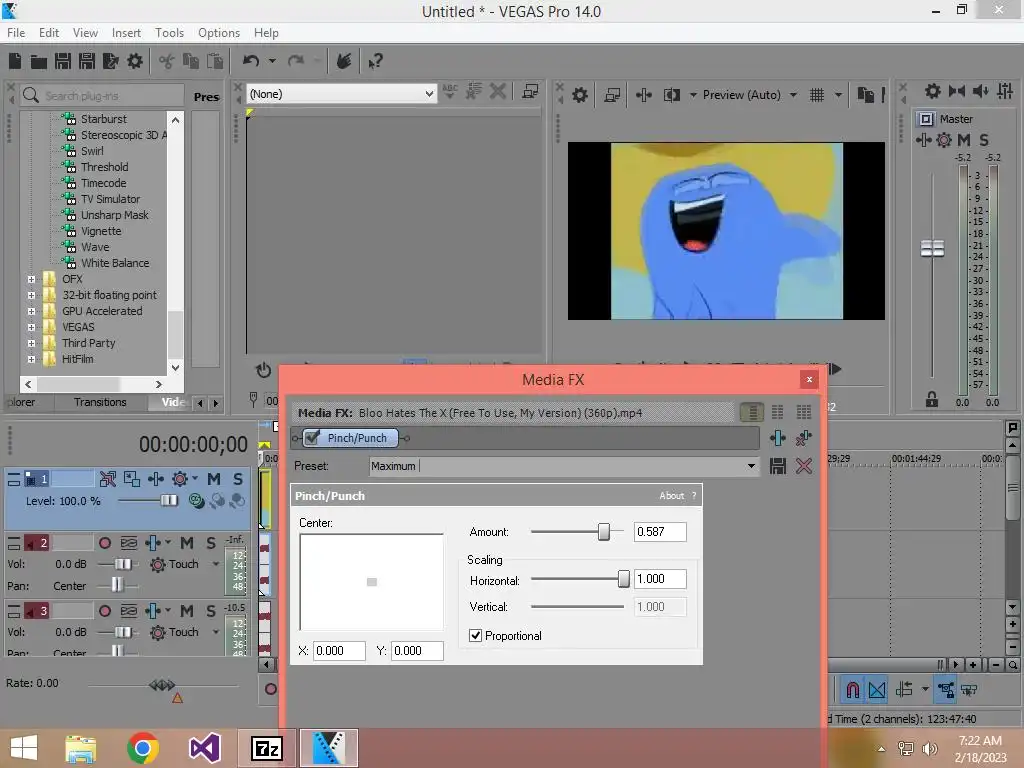The width and height of the screenshot is (1024, 768).
Task: Expand the HitFilm folder
Action: tap(31, 359)
